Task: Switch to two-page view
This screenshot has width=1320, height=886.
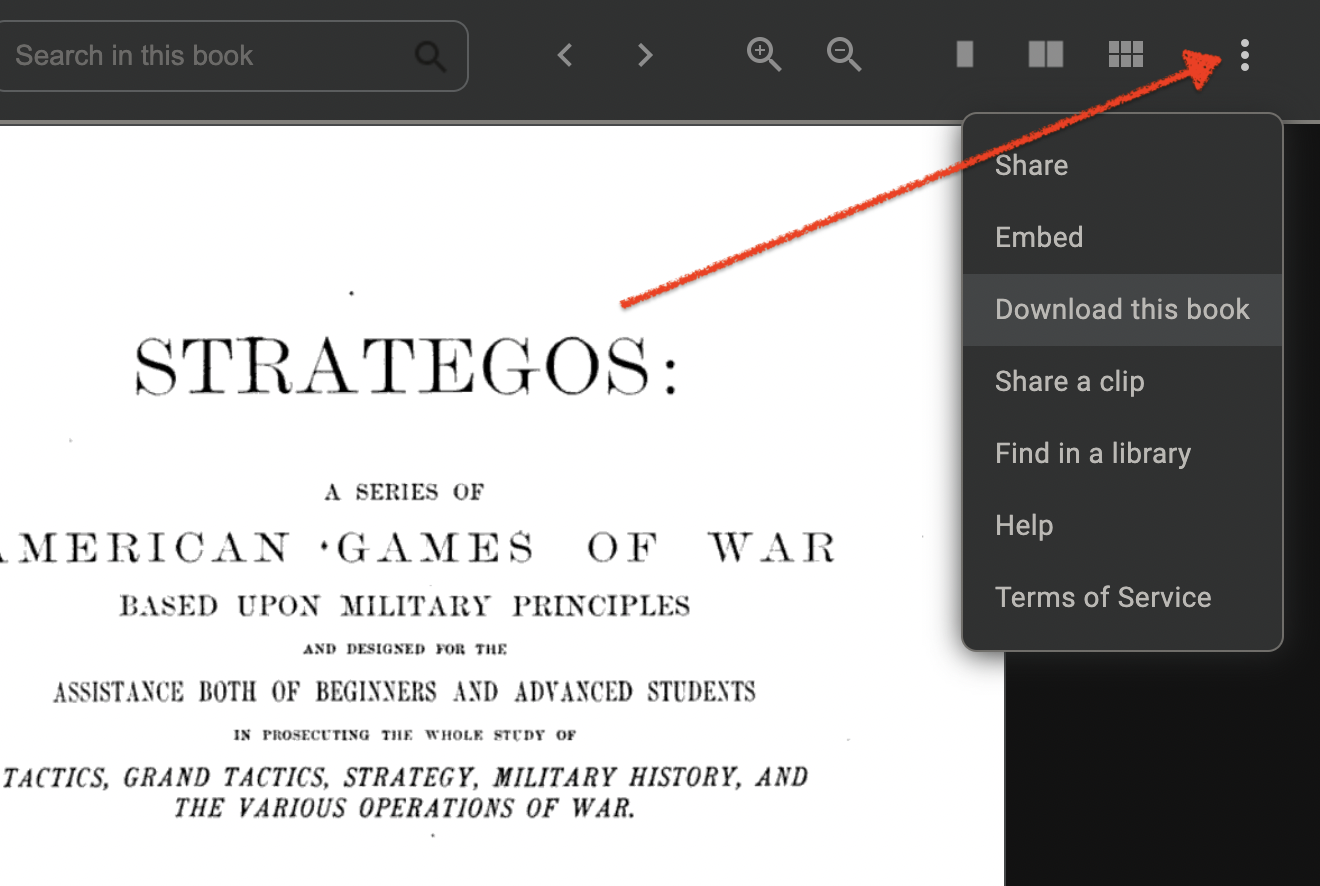Action: tap(1045, 55)
